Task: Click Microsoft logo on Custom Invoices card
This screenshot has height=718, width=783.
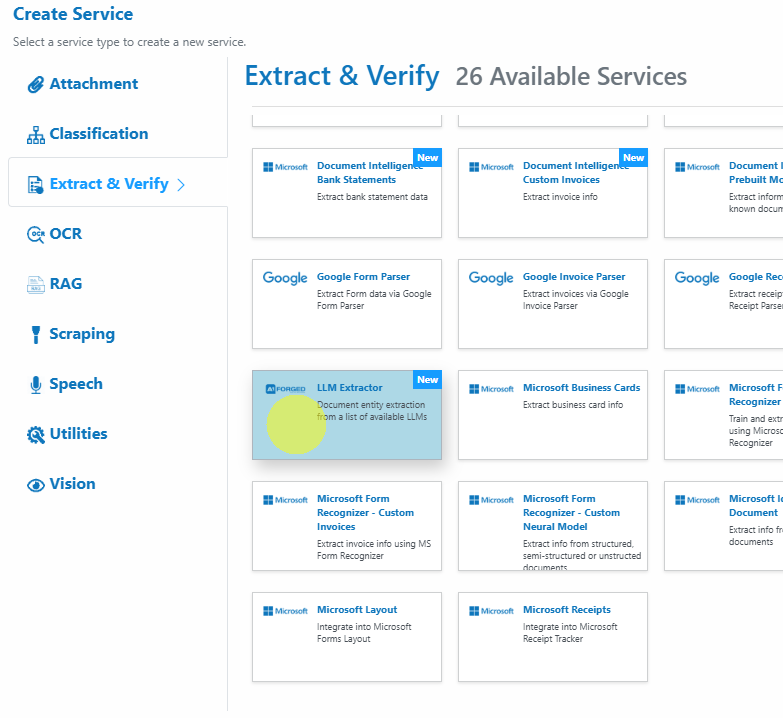Action: pos(491,167)
